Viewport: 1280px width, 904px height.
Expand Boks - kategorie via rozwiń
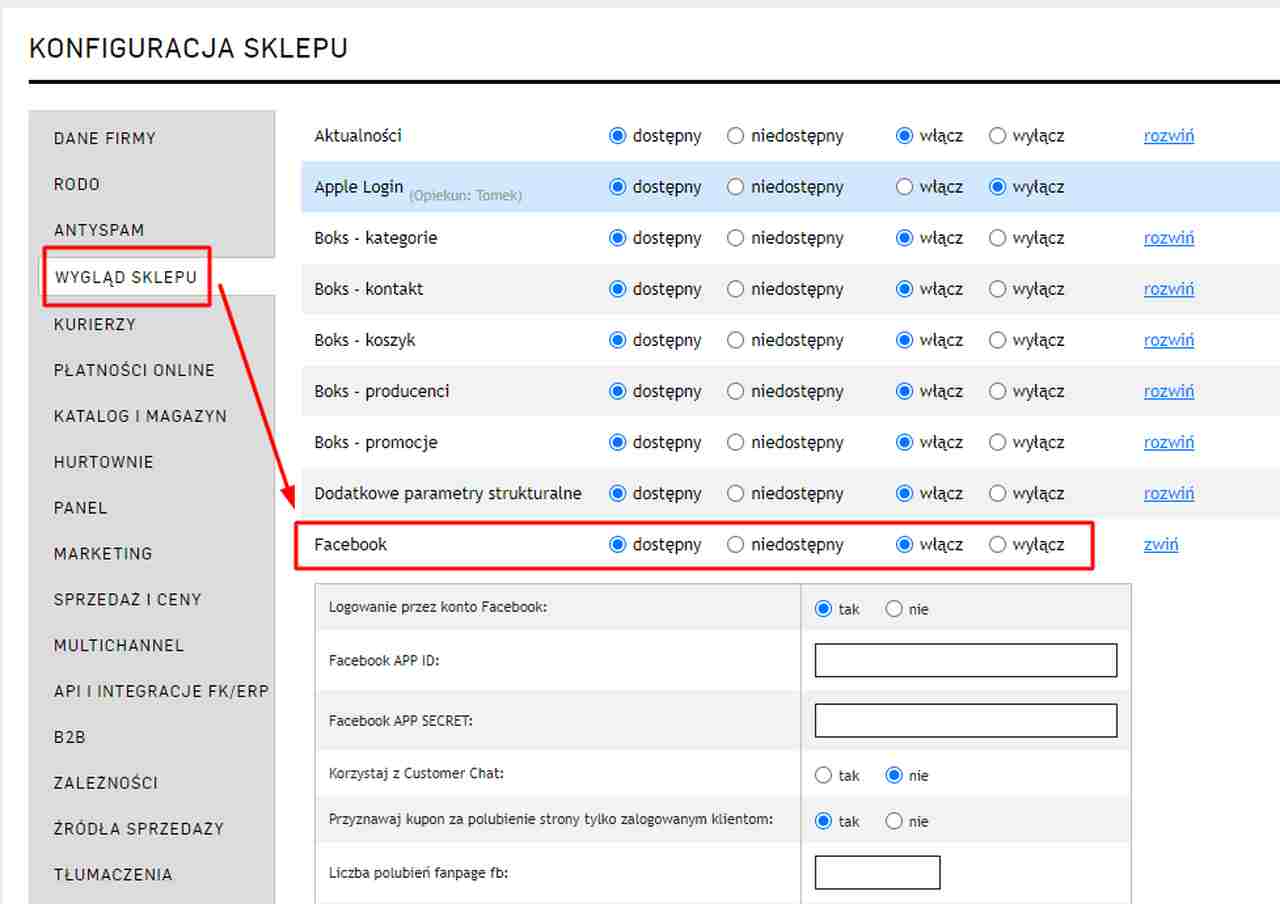pos(1168,238)
